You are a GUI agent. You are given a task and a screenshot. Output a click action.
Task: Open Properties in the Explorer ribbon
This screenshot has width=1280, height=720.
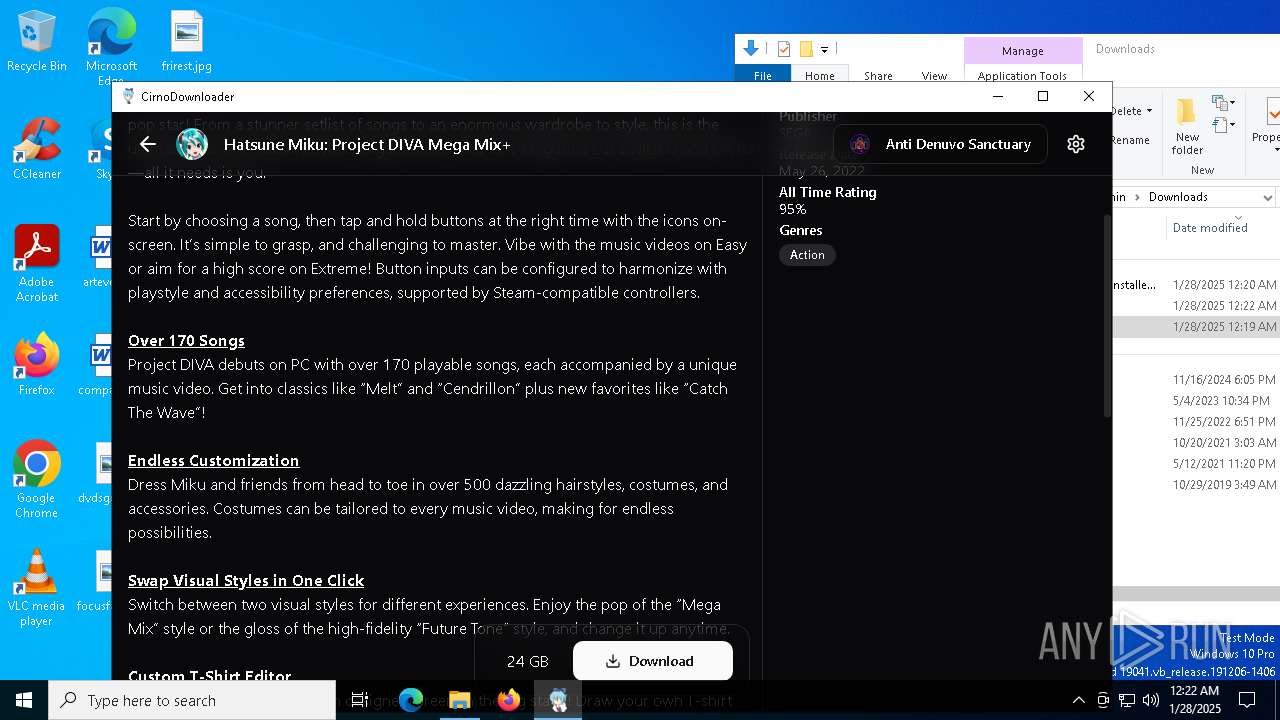1265,122
